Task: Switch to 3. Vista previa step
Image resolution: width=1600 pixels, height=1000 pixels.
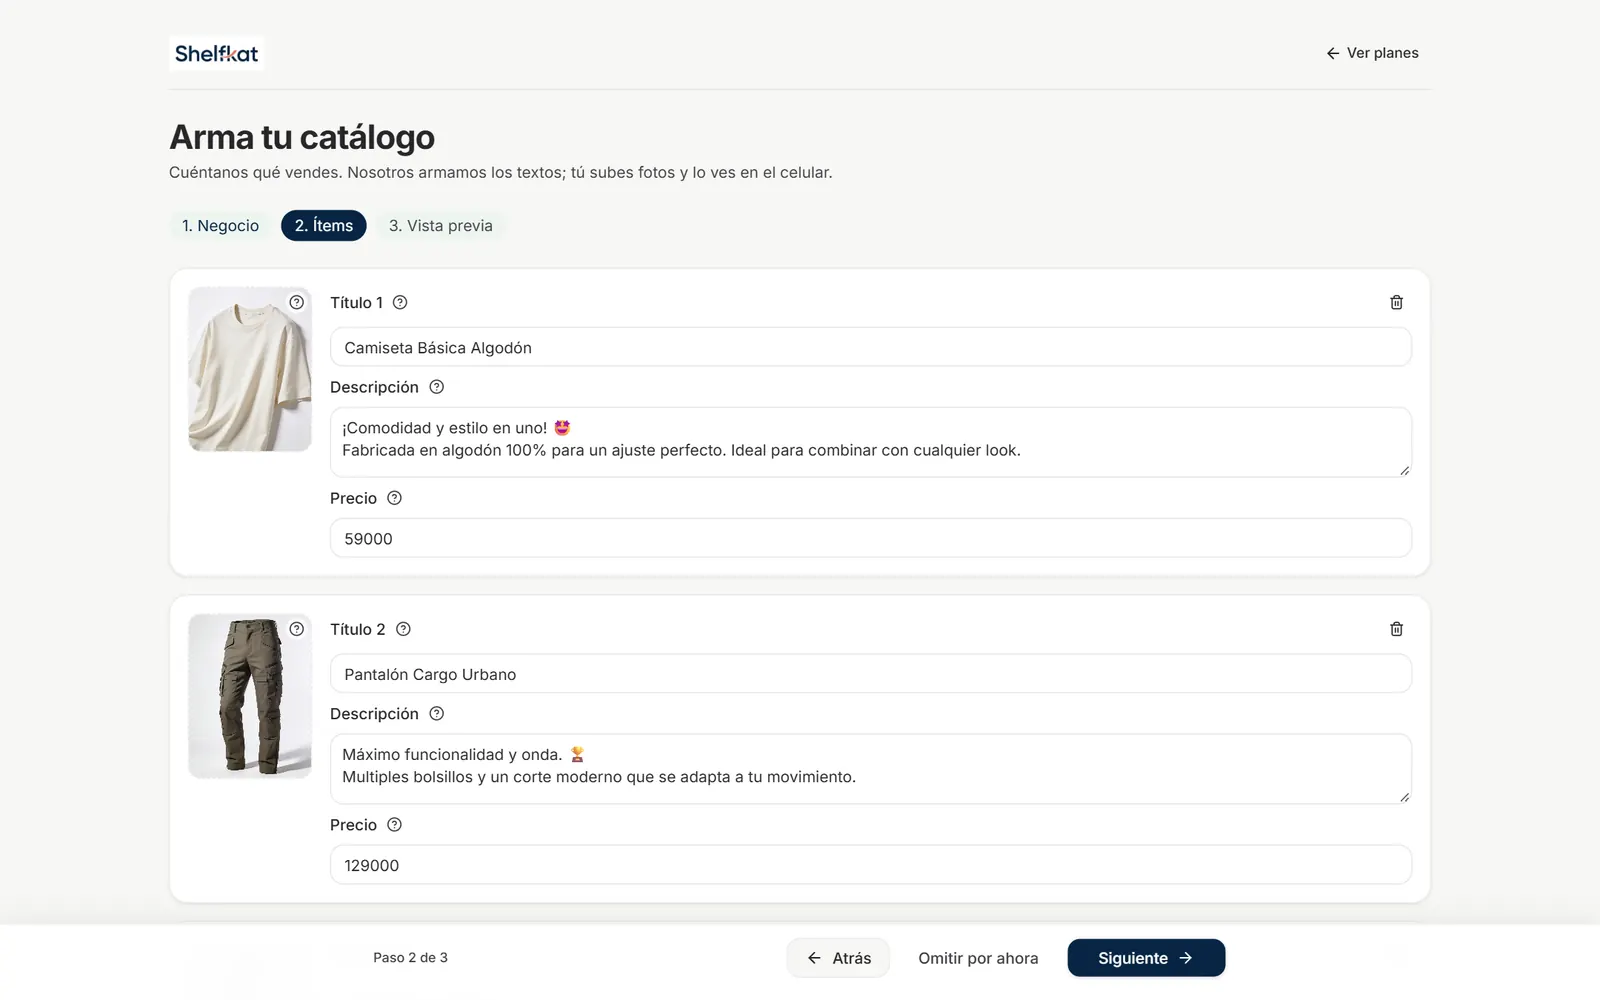Action: coord(441,226)
